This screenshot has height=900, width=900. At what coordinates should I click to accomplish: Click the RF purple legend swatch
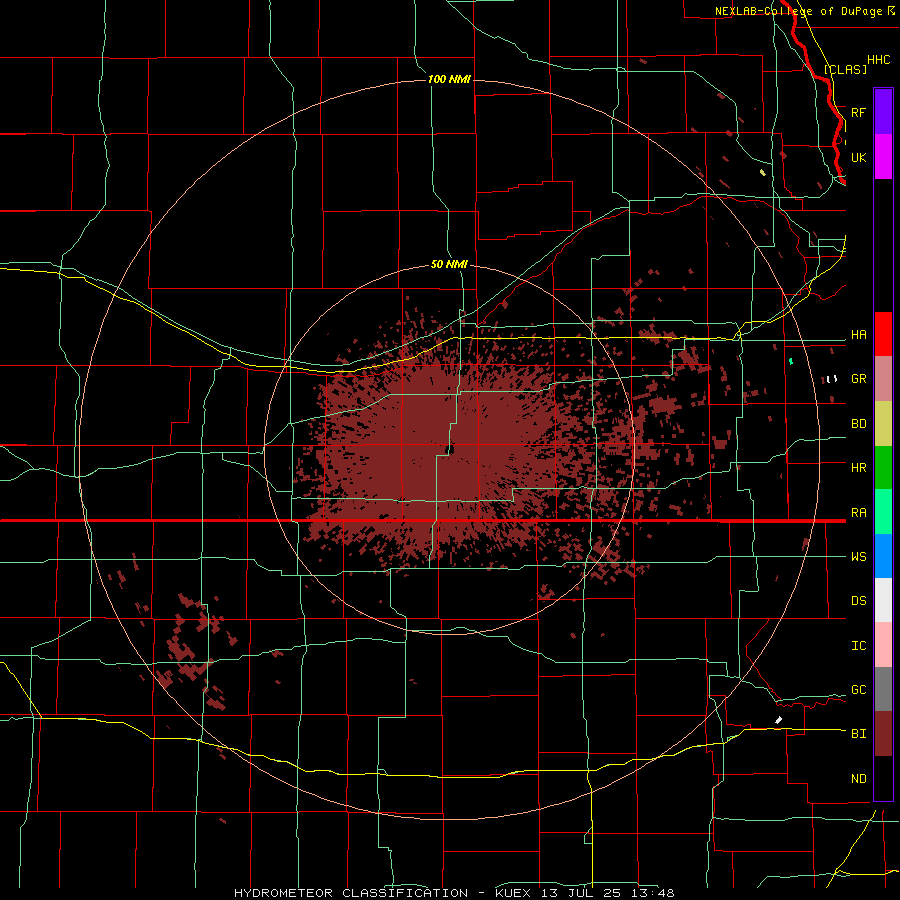tap(883, 112)
